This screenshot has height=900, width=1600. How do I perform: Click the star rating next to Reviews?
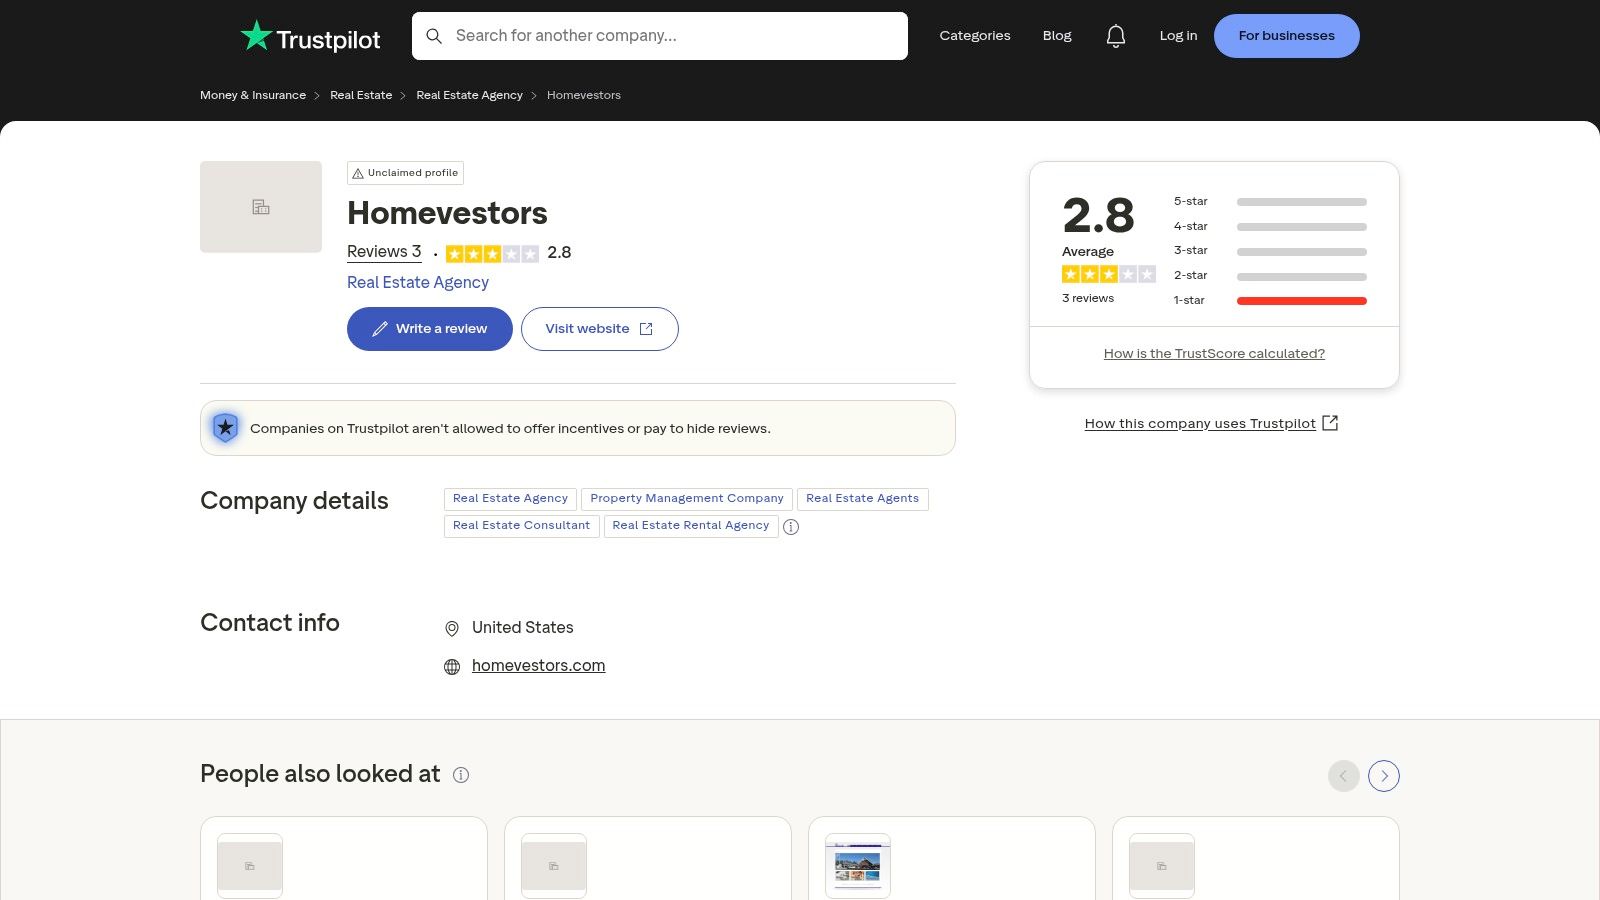point(492,254)
